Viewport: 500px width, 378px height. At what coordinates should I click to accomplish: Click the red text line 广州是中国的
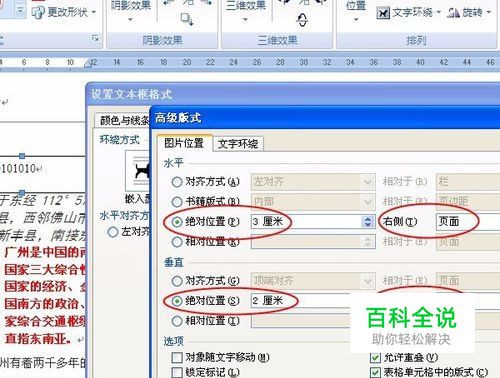tap(45, 252)
